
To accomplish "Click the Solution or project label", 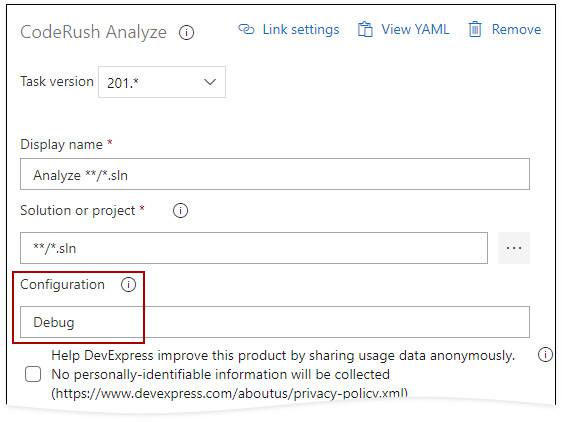I will 78,210.
